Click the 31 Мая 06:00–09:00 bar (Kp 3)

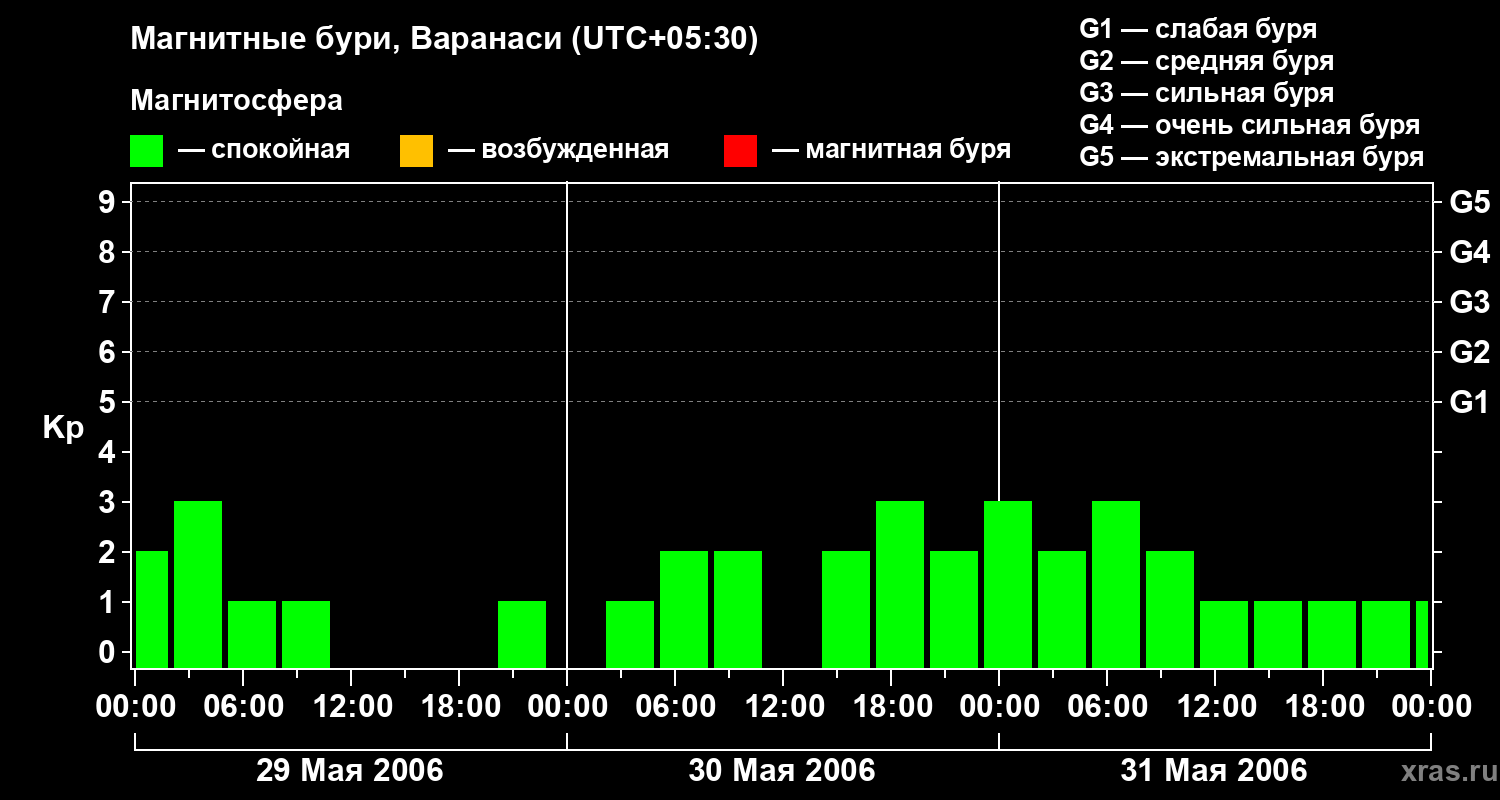click(x=1116, y=584)
